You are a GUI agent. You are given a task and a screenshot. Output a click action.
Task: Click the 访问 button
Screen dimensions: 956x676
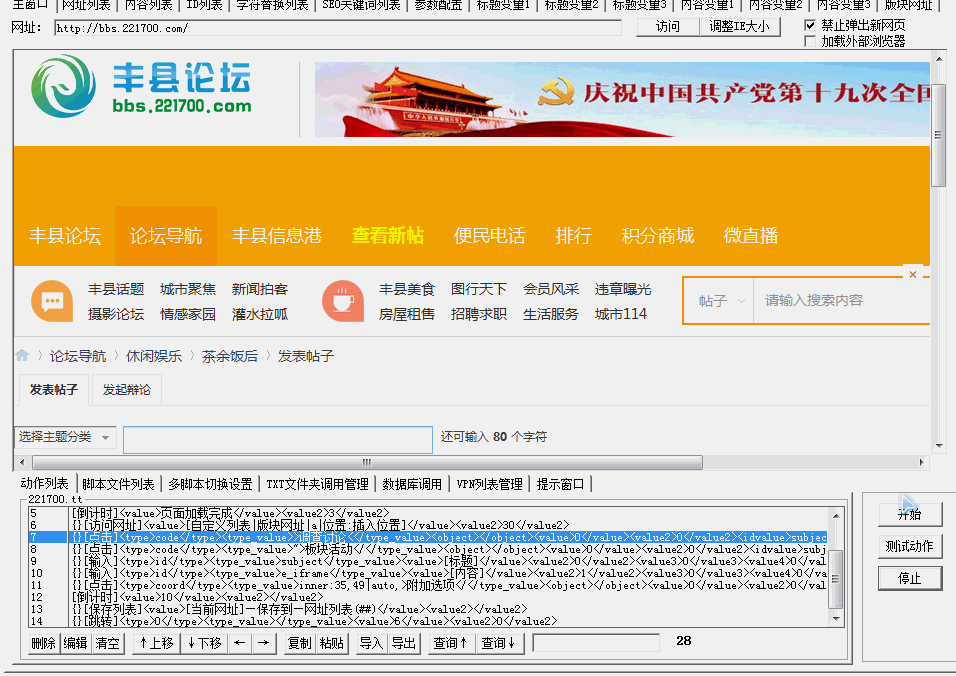[x=668, y=27]
